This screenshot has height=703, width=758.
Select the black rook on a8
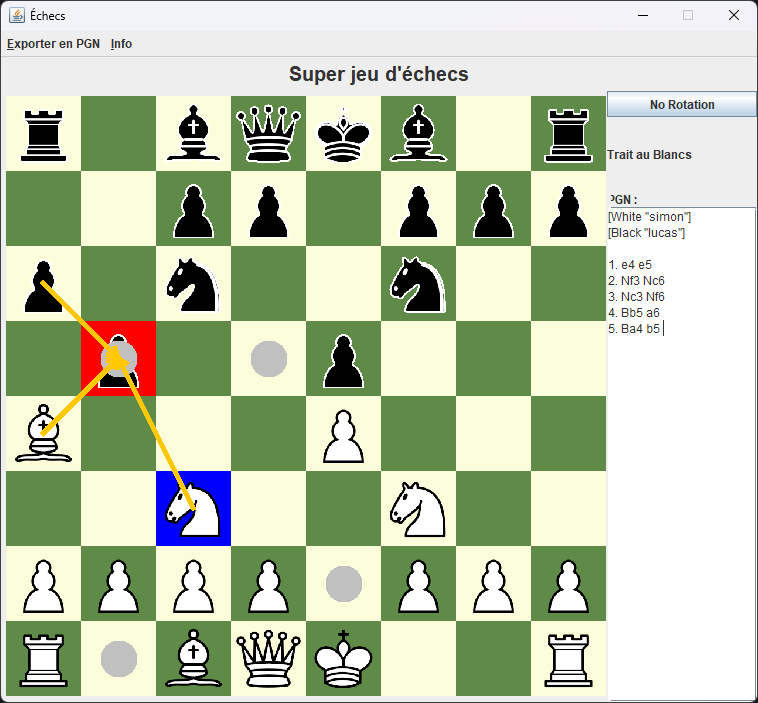click(43, 134)
